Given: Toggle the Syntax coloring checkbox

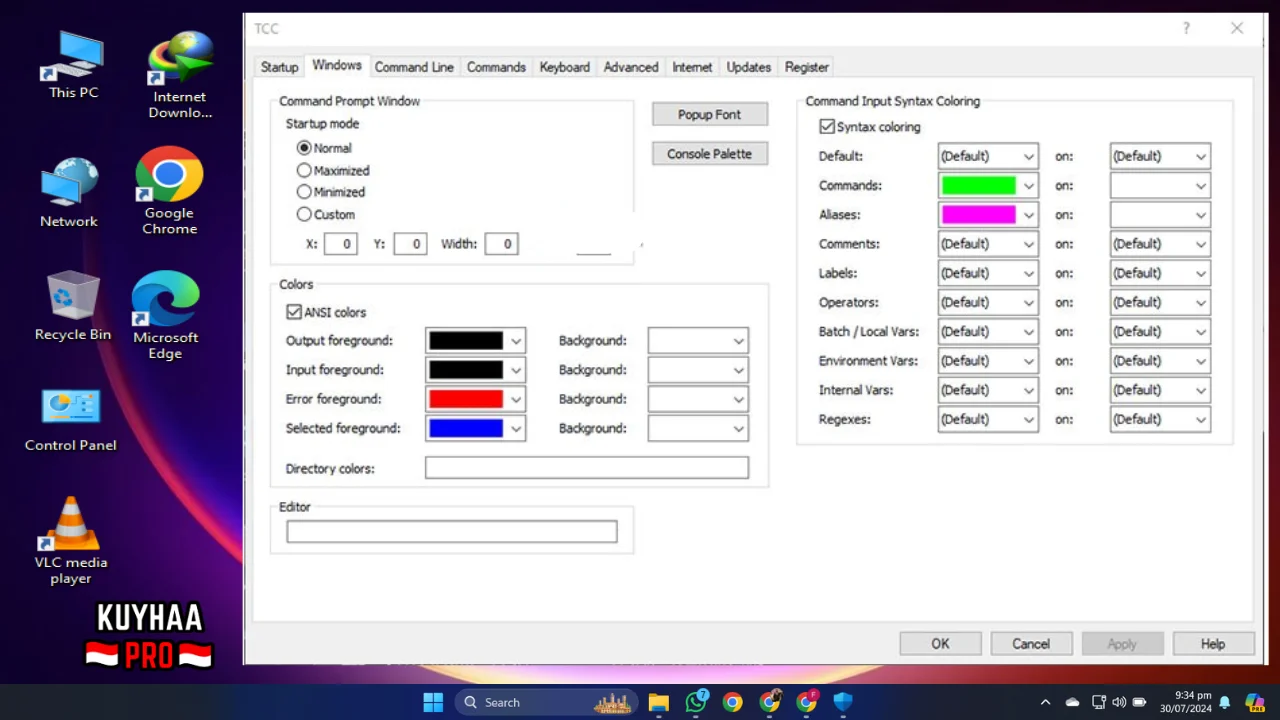Looking at the screenshot, I should point(827,127).
